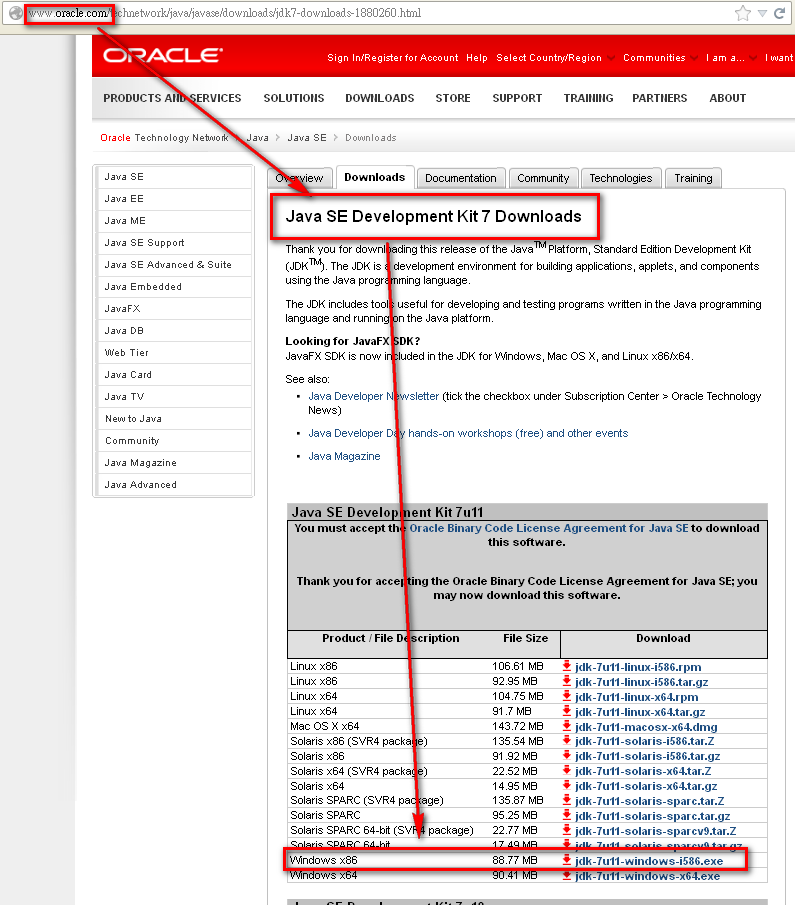
Task: Switch to the Technologies tab
Action: click(x=621, y=178)
